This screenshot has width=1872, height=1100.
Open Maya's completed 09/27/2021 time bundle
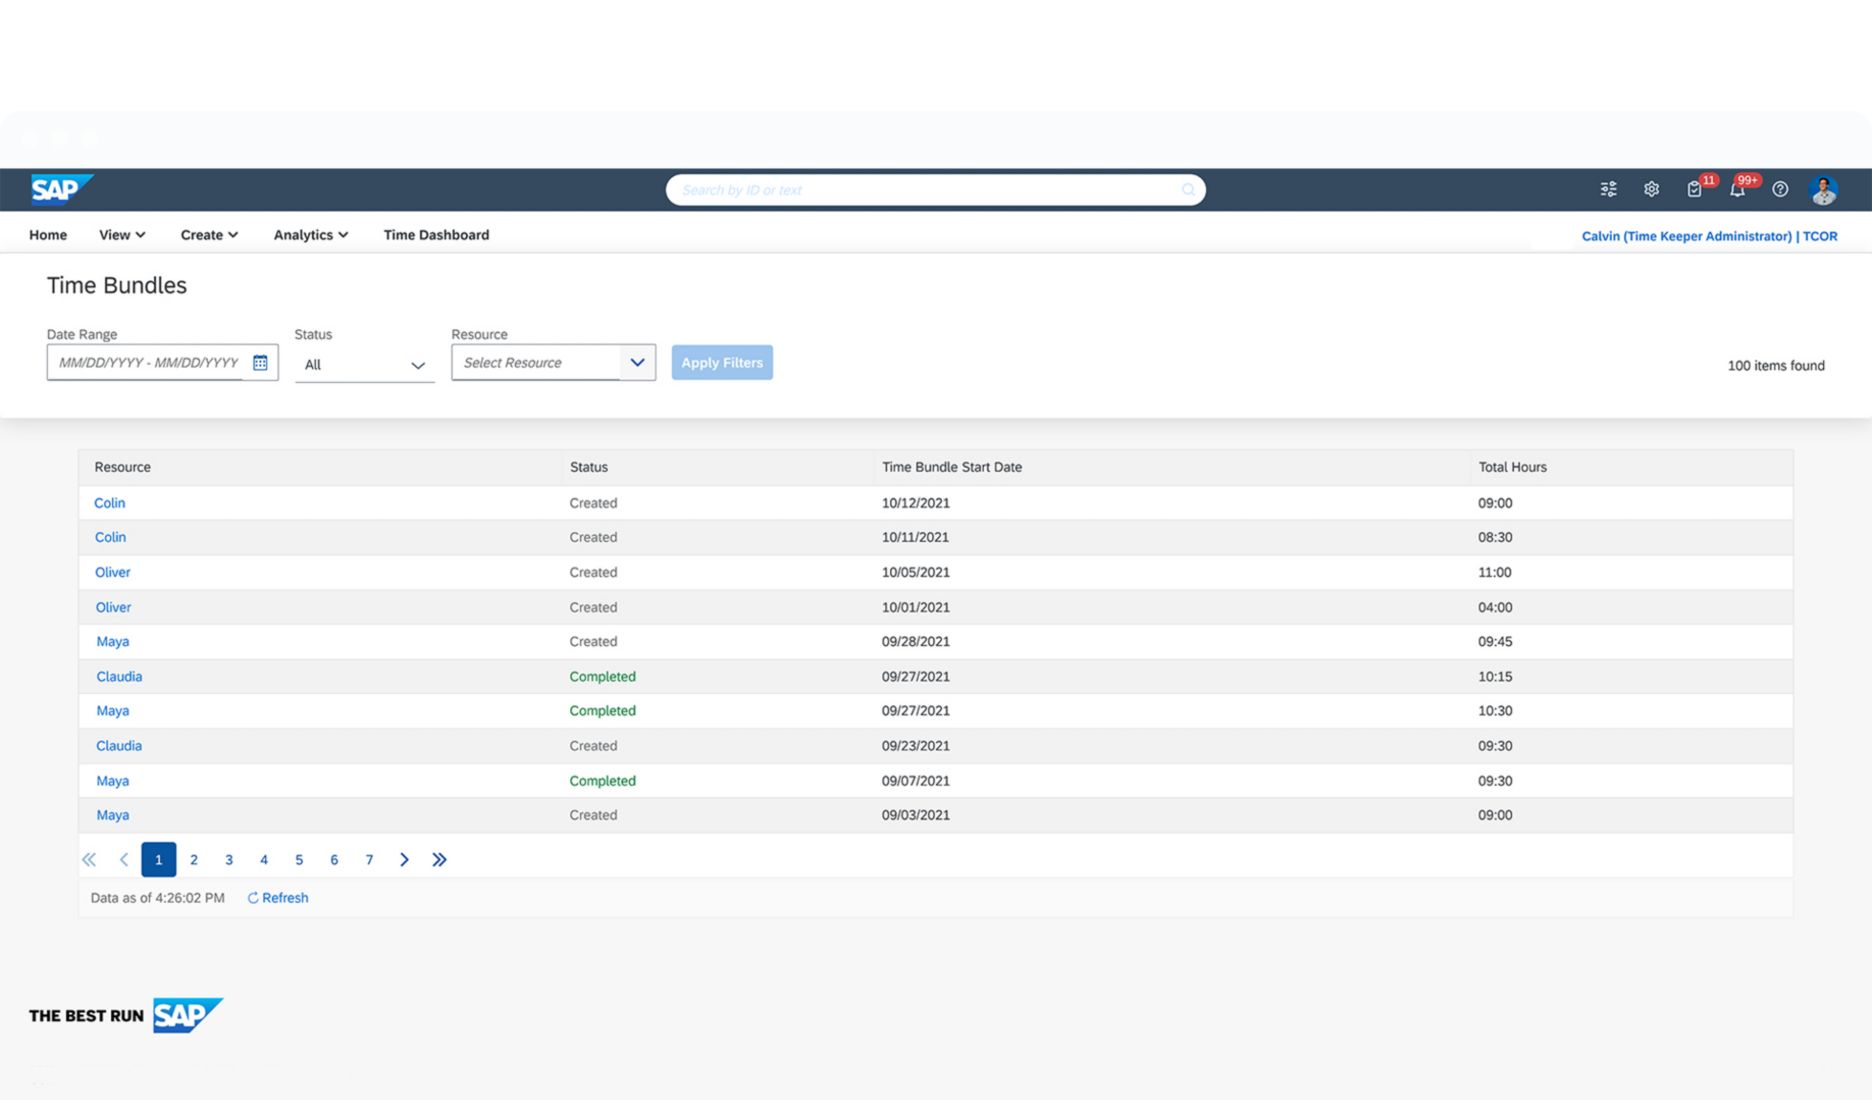(x=112, y=710)
